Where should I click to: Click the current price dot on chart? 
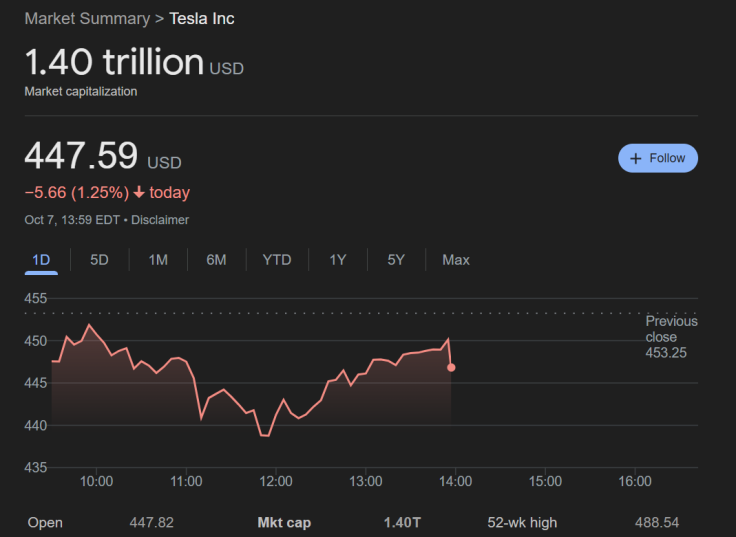point(451,368)
